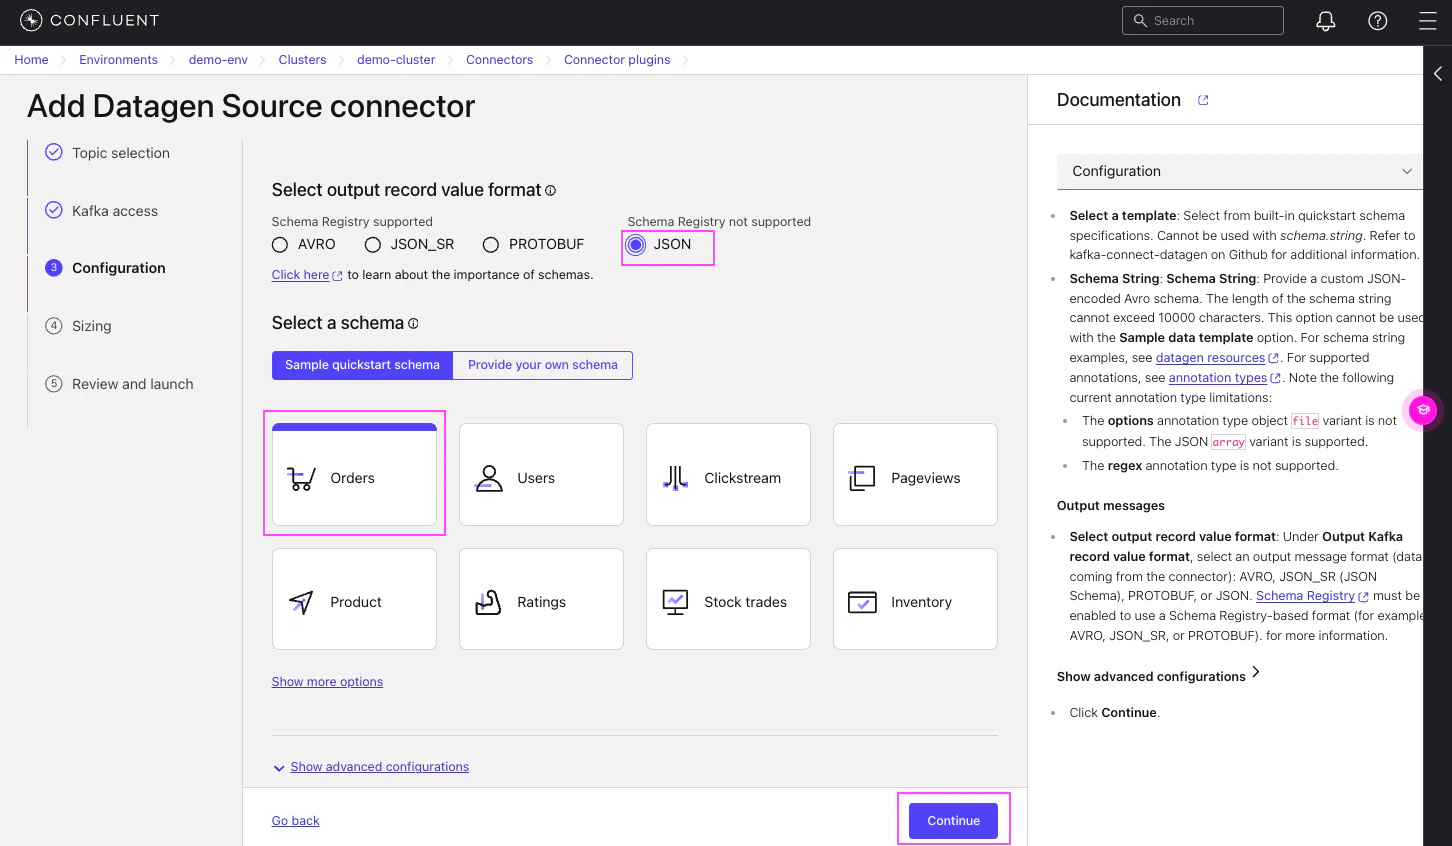Click step 4 Sizing number badge

[x=54, y=326]
